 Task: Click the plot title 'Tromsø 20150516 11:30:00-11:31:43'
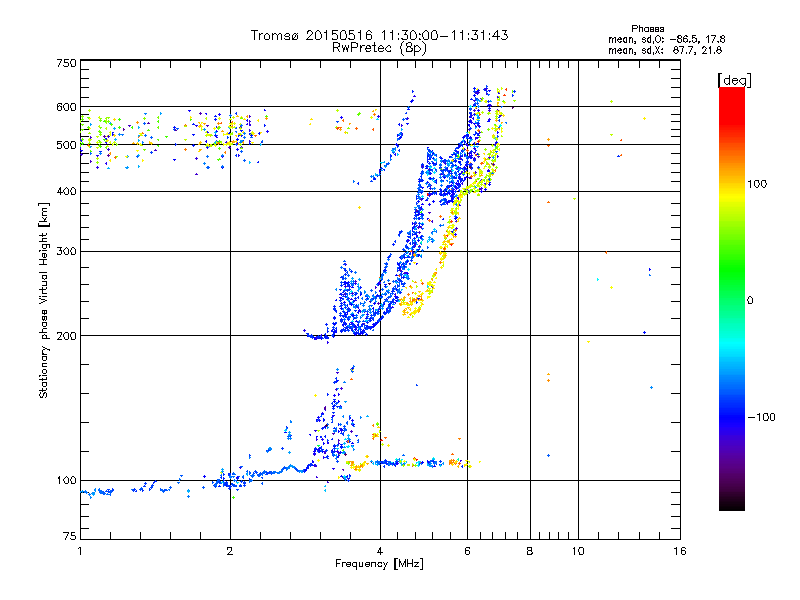pyautogui.click(x=379, y=35)
